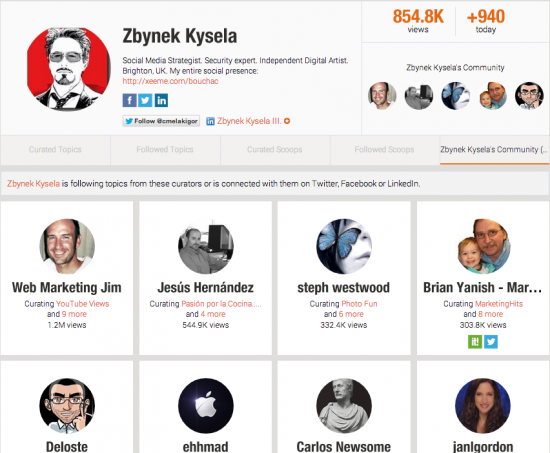Screen dimensions: 550x453
Task: Open the Curated Scoops tab
Action: coord(275,150)
